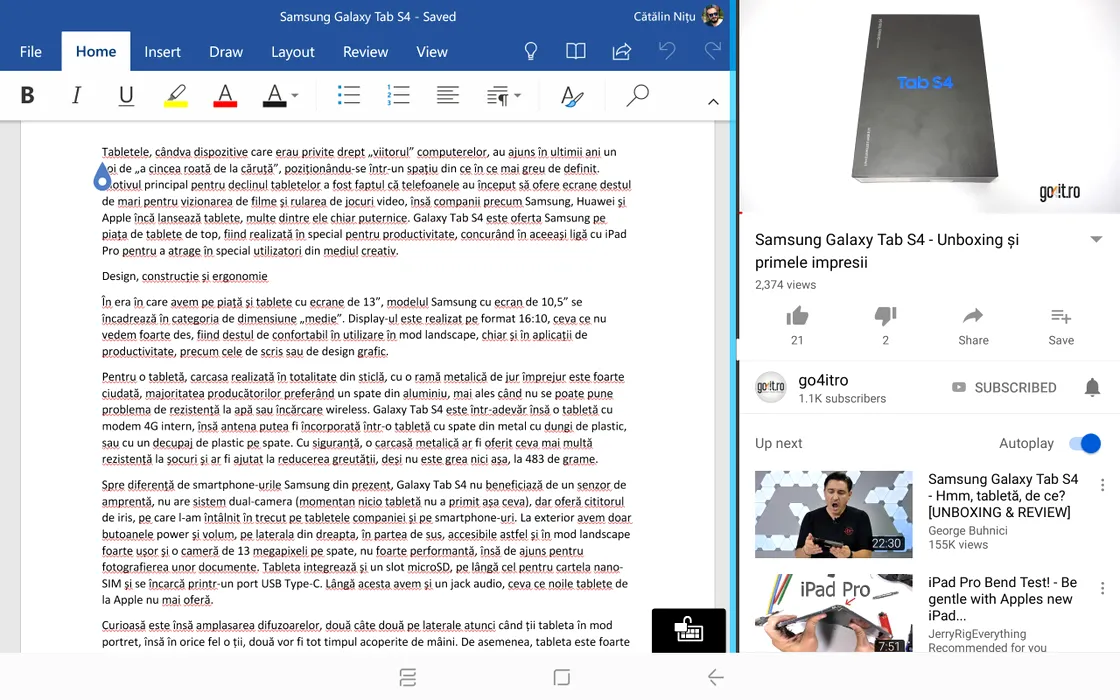The image size is (1120, 700).
Task: Toggle notification bell for go4itro channel
Action: (x=1092, y=387)
